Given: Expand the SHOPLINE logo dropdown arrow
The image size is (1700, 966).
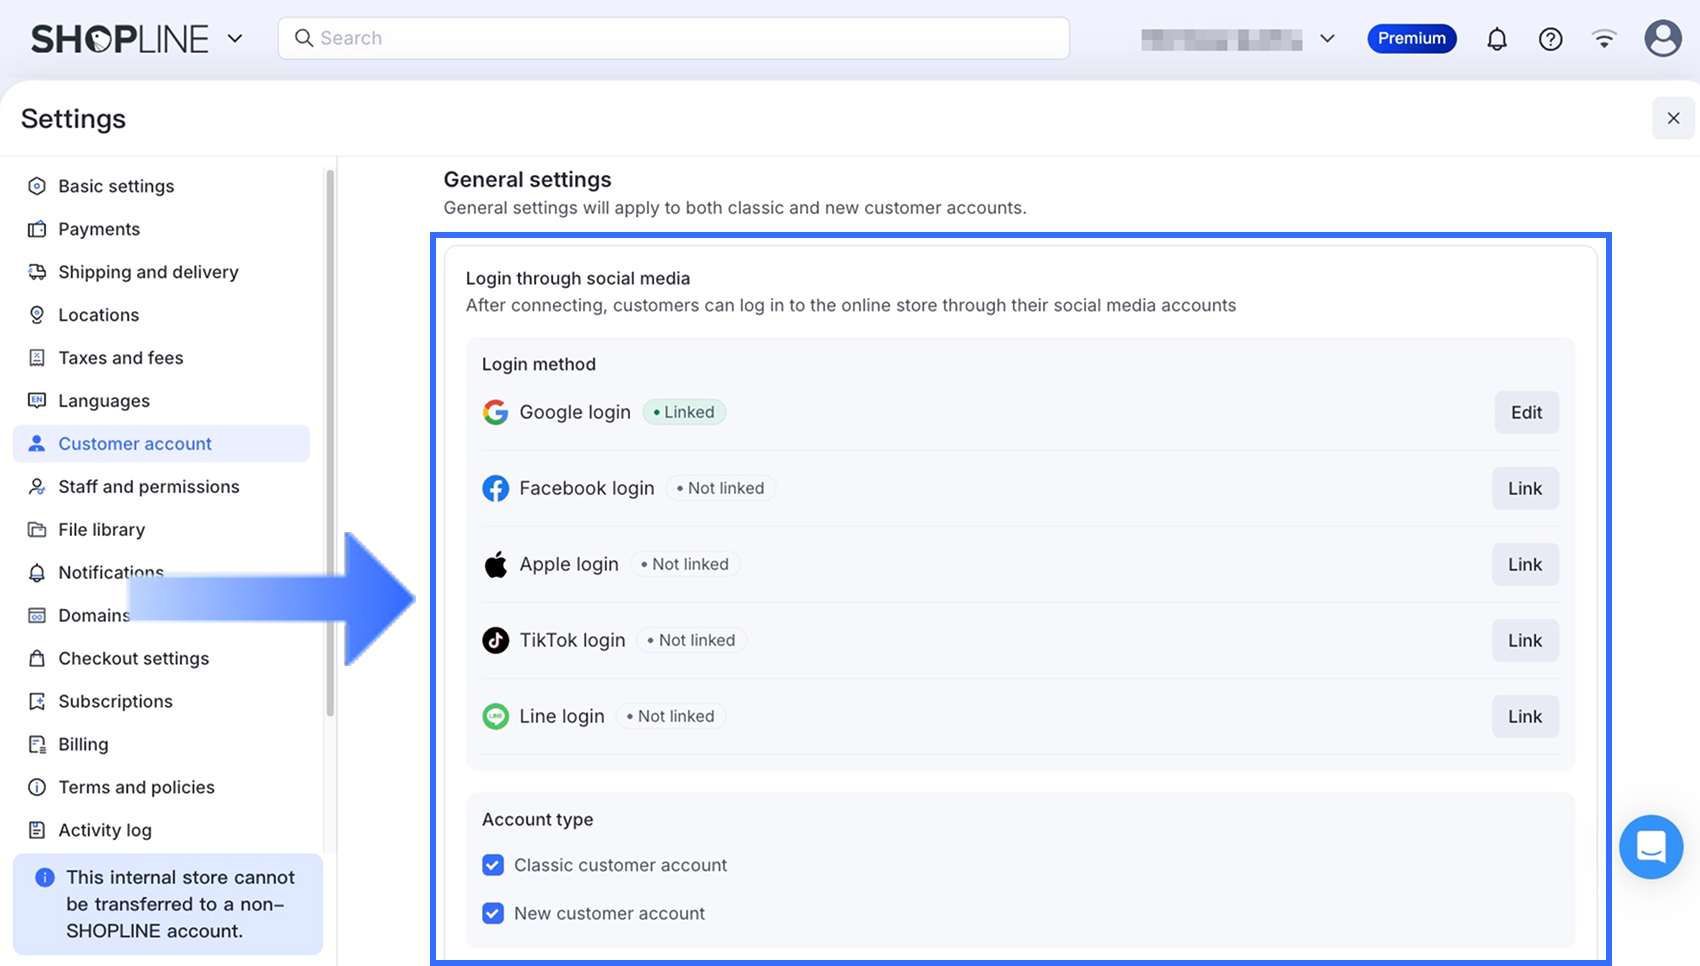Looking at the screenshot, I should pyautogui.click(x=235, y=39).
